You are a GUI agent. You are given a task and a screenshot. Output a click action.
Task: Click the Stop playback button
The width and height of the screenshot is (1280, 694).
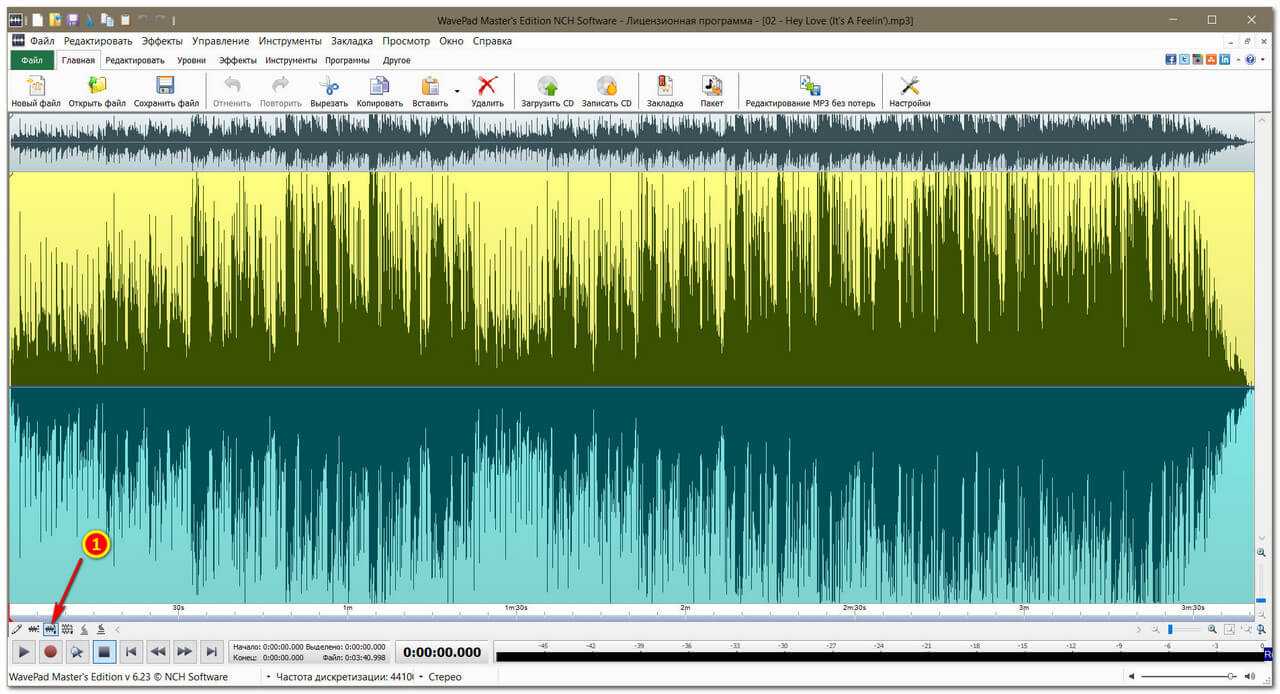[x=104, y=652]
